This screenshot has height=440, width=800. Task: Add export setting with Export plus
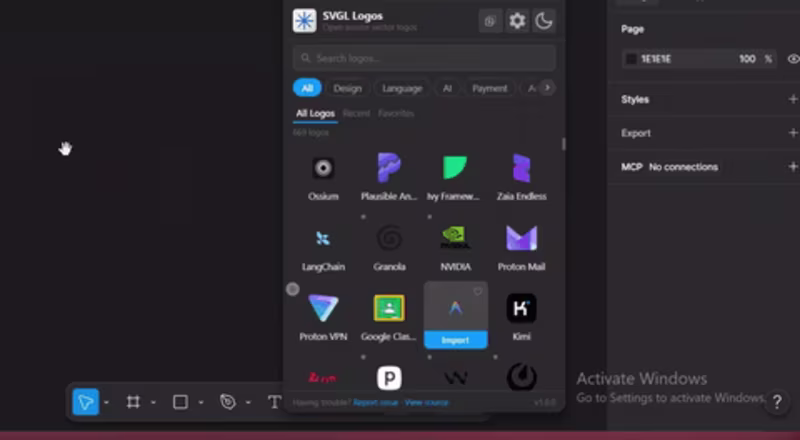pyautogui.click(x=793, y=133)
